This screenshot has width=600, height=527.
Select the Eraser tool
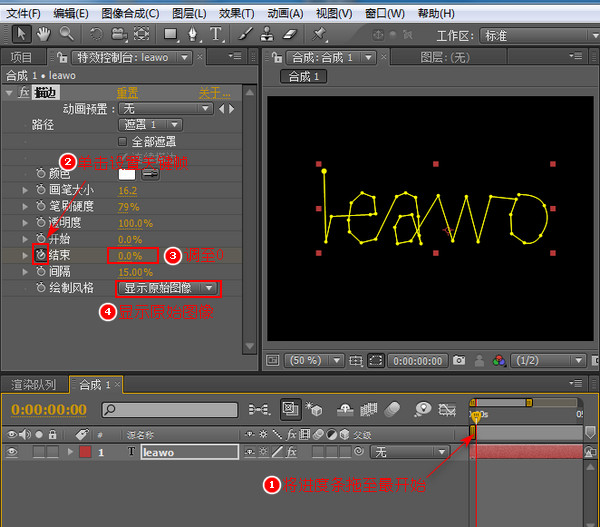[290, 34]
